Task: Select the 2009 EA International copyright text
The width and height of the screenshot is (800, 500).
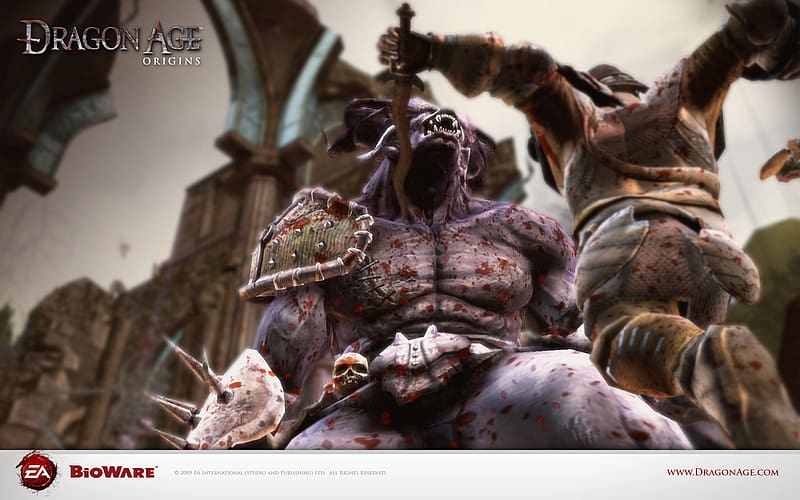Action: pos(280,473)
